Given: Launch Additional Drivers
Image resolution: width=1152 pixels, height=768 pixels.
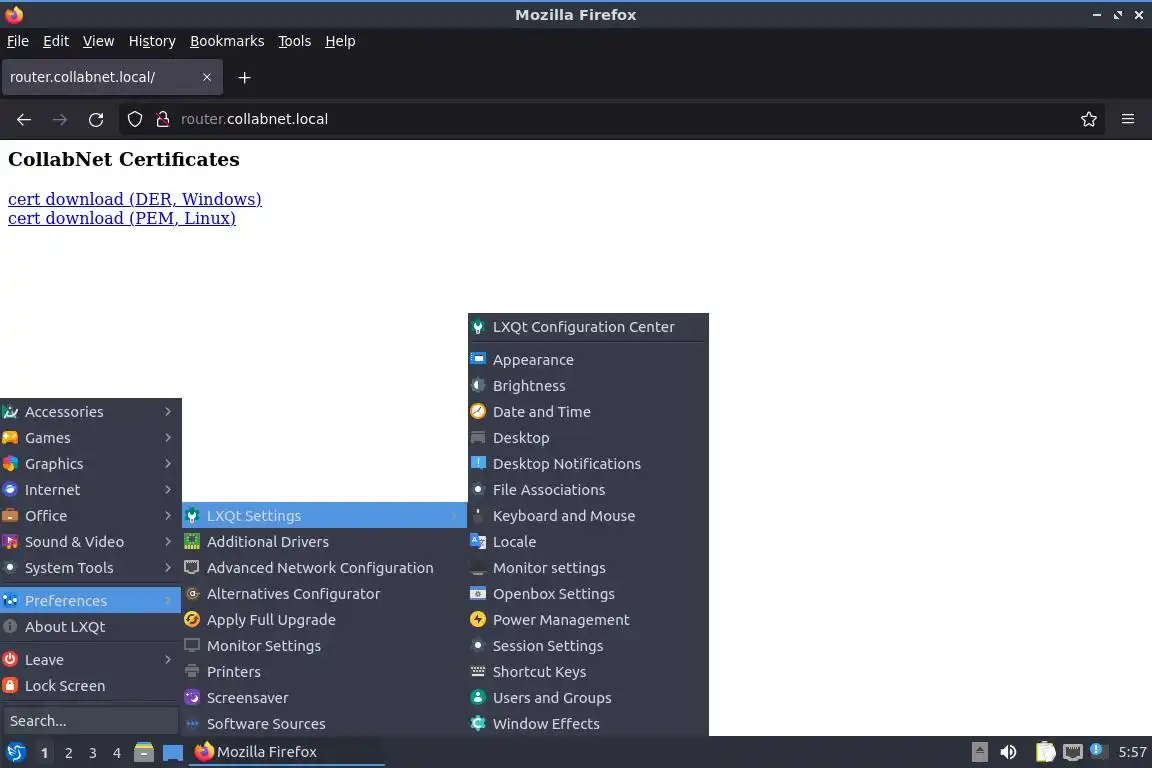Looking at the screenshot, I should (x=325, y=542).
